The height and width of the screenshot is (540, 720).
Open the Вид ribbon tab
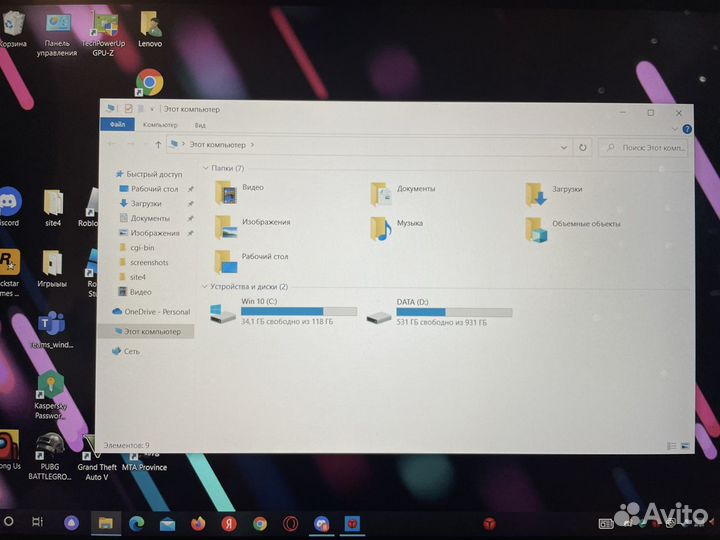tap(200, 125)
